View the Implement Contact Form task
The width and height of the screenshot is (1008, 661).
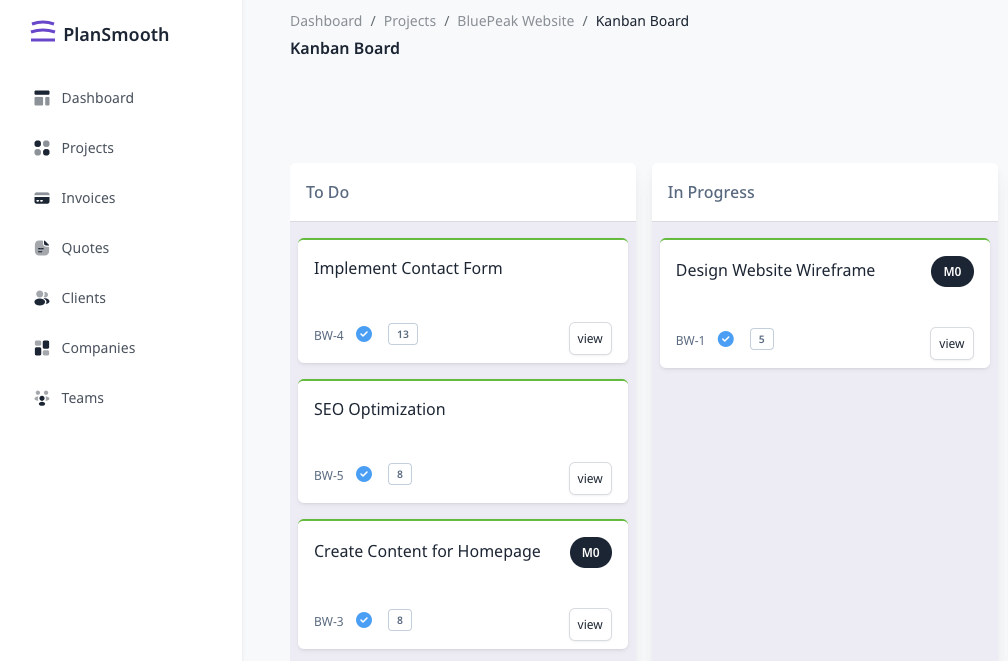click(590, 338)
